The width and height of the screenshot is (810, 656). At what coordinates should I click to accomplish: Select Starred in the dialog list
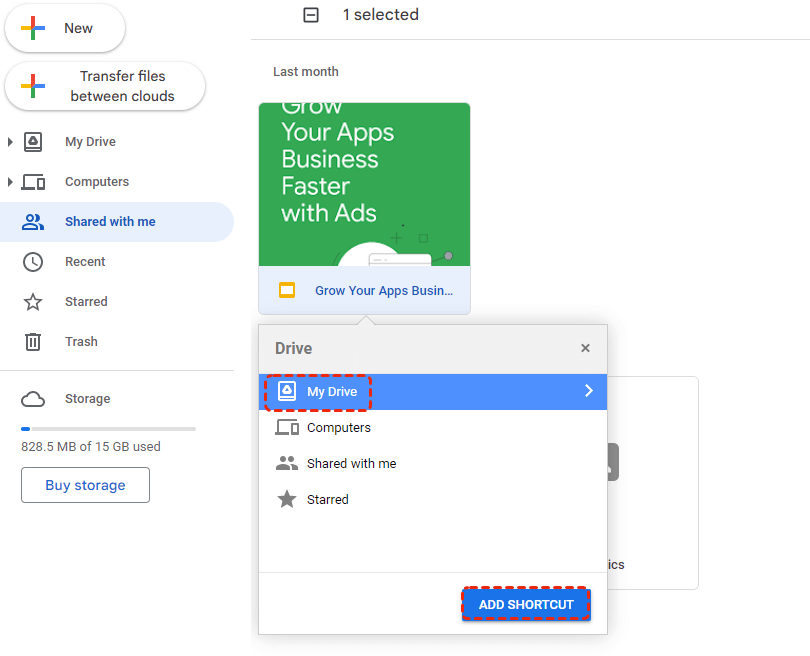click(x=433, y=499)
